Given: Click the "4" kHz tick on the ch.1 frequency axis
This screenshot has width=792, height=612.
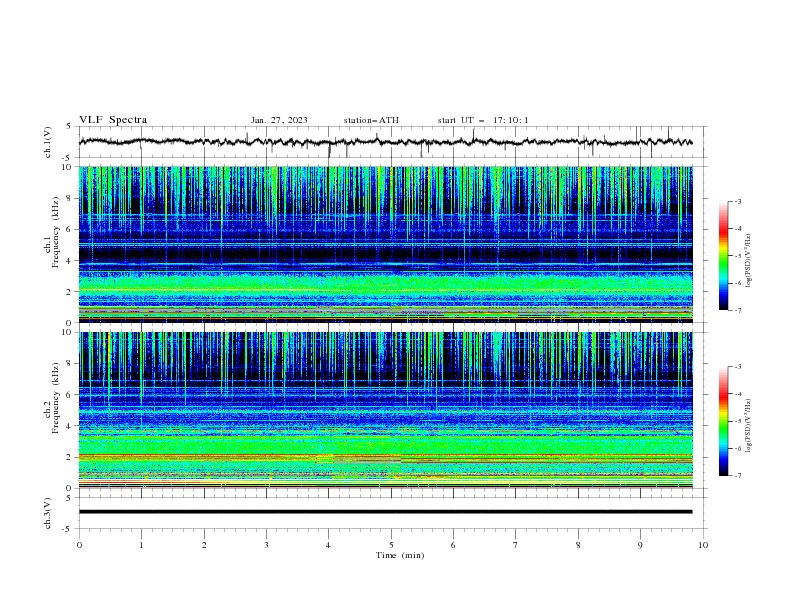Looking at the screenshot, I should [70, 261].
